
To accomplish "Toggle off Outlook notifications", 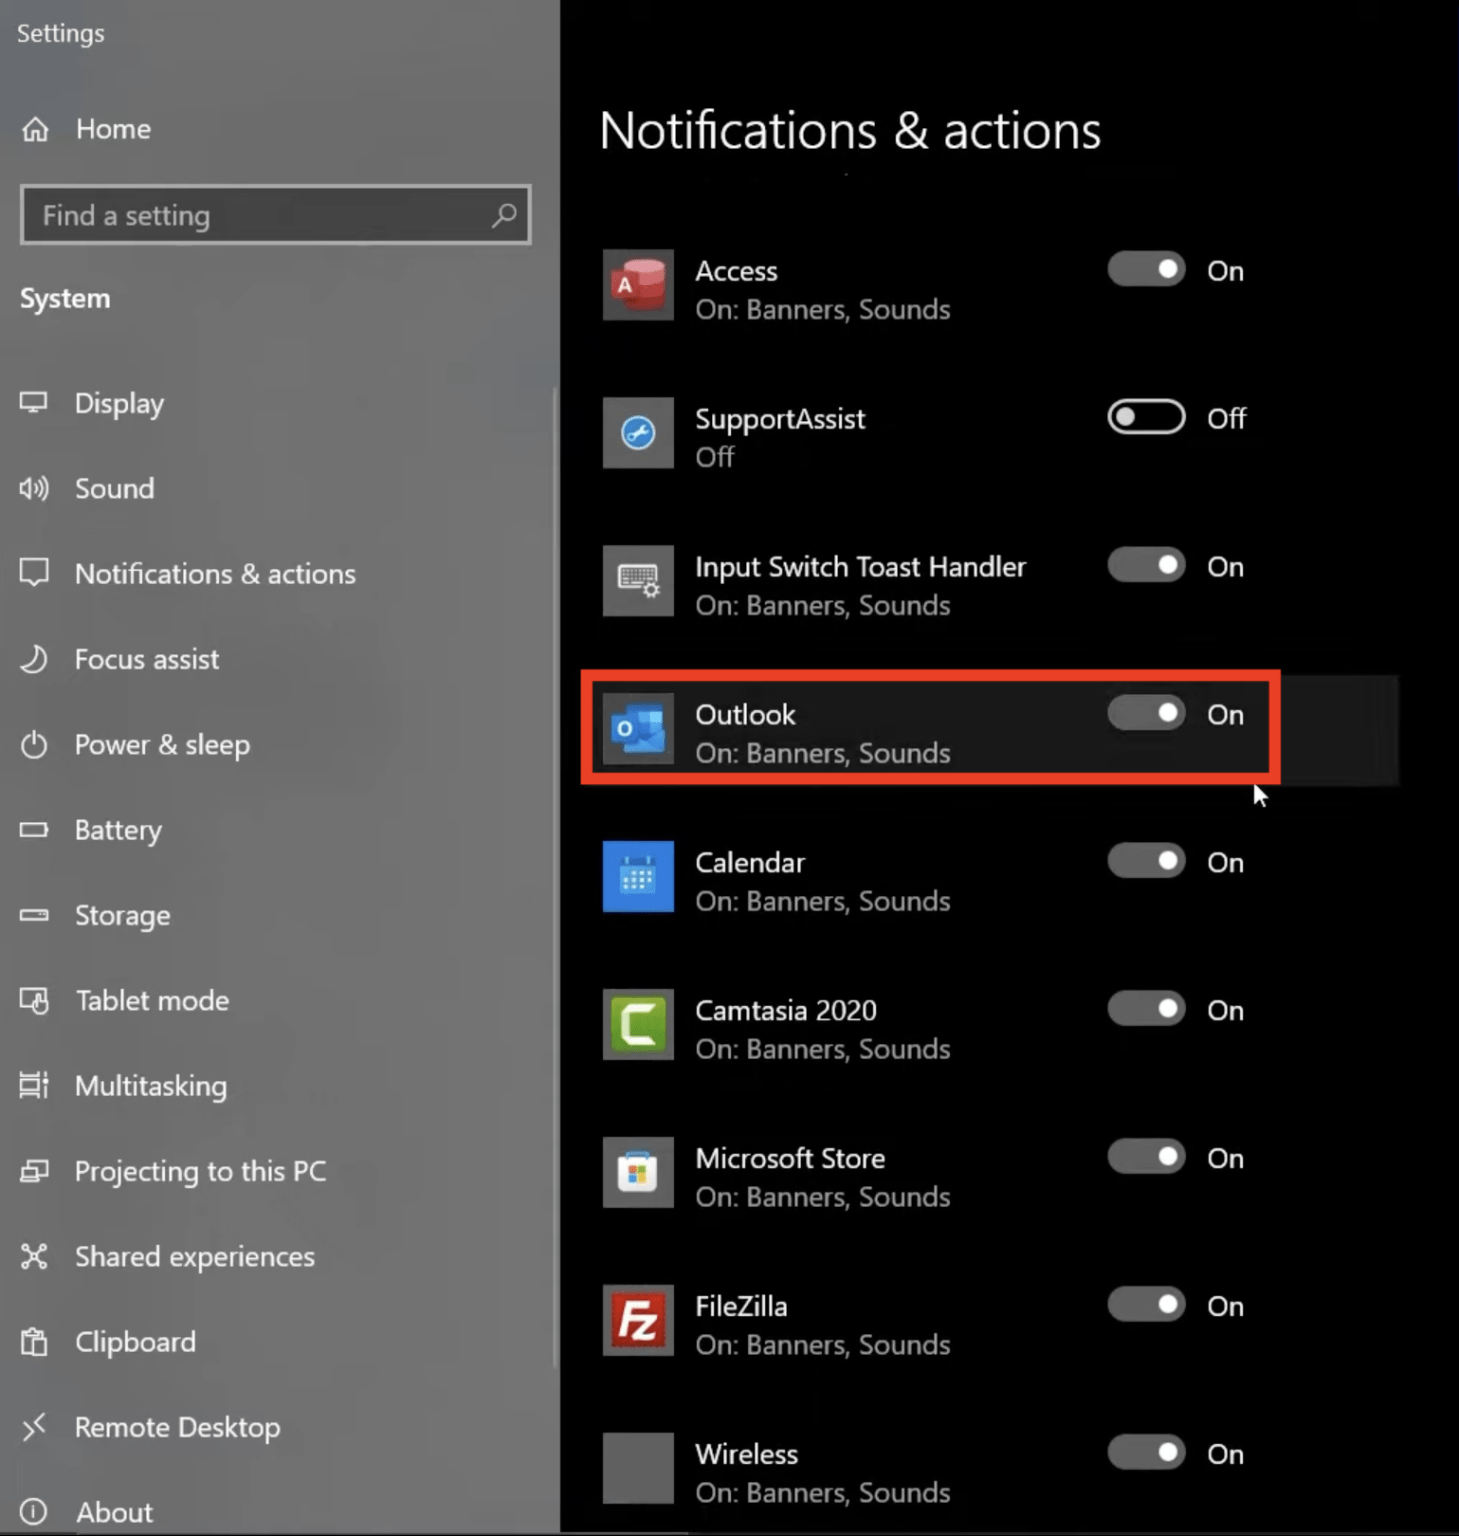I will coord(1145,713).
